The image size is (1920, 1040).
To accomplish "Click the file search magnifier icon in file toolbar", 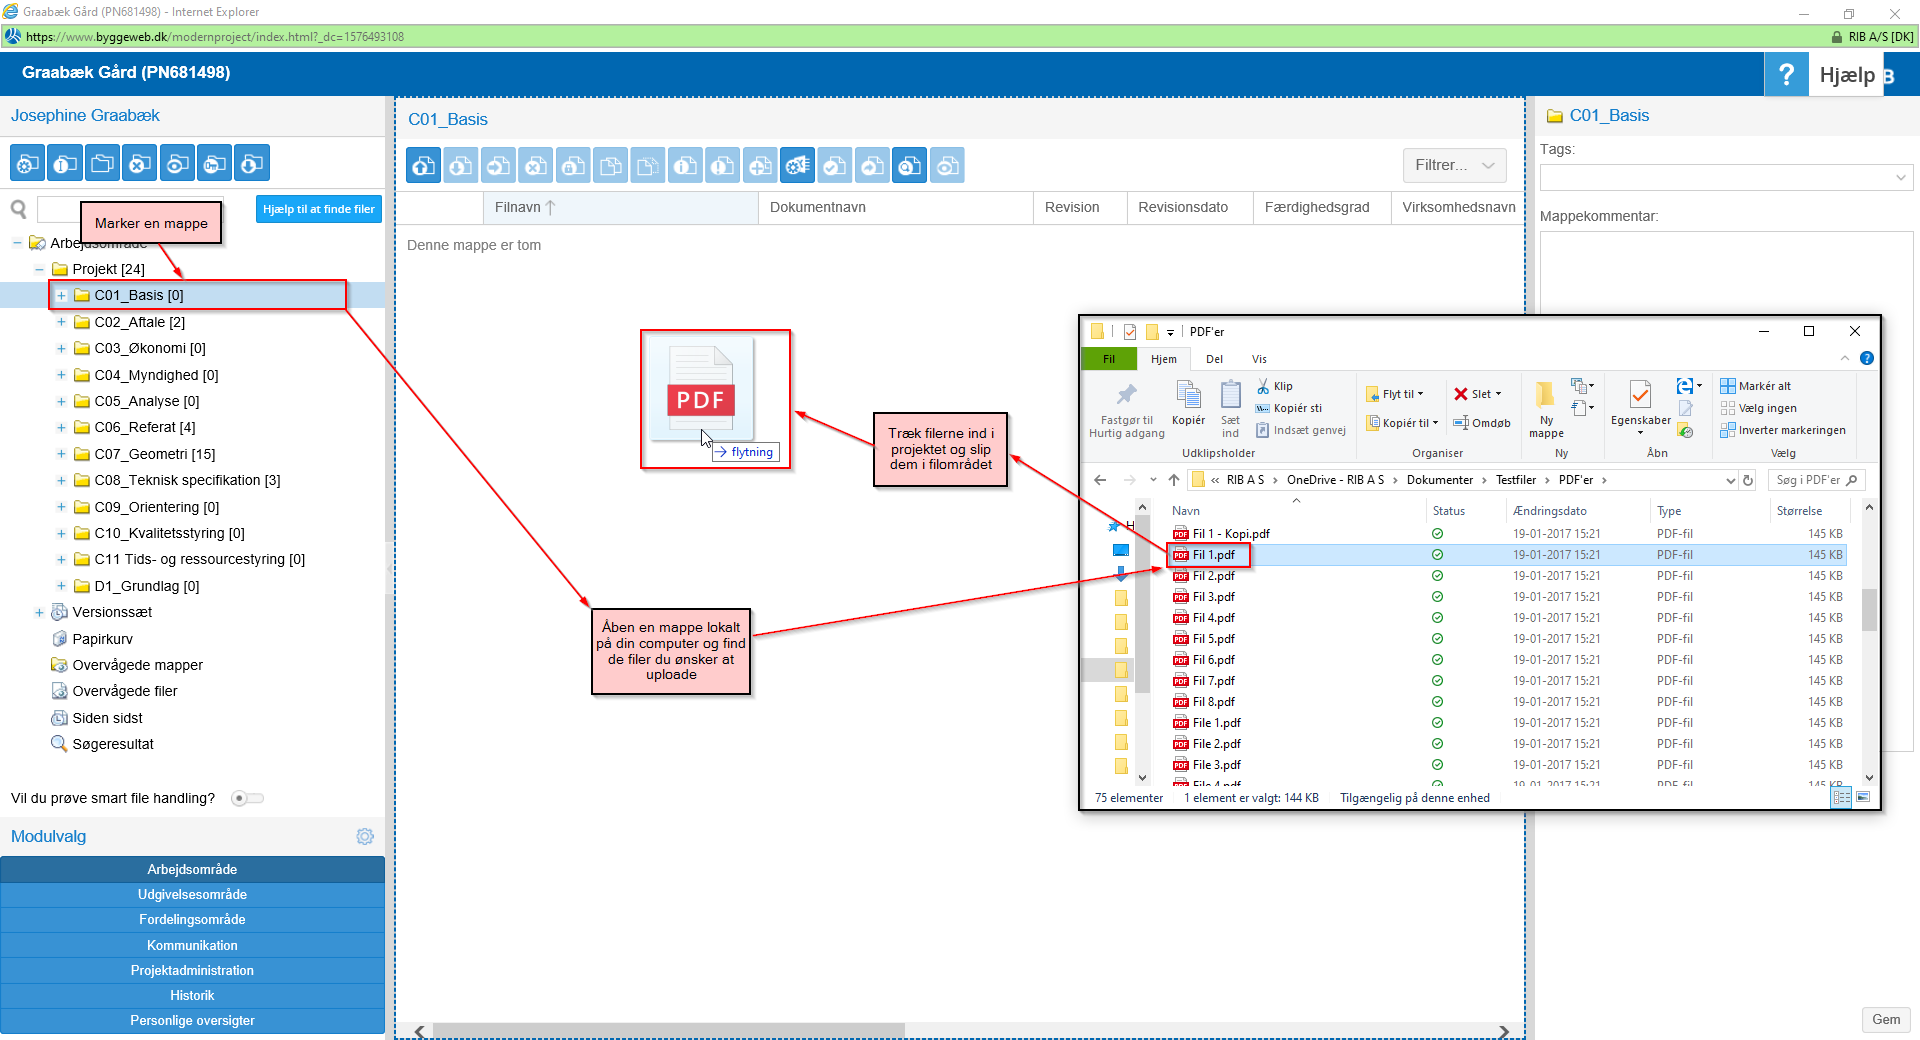I will click(909, 166).
